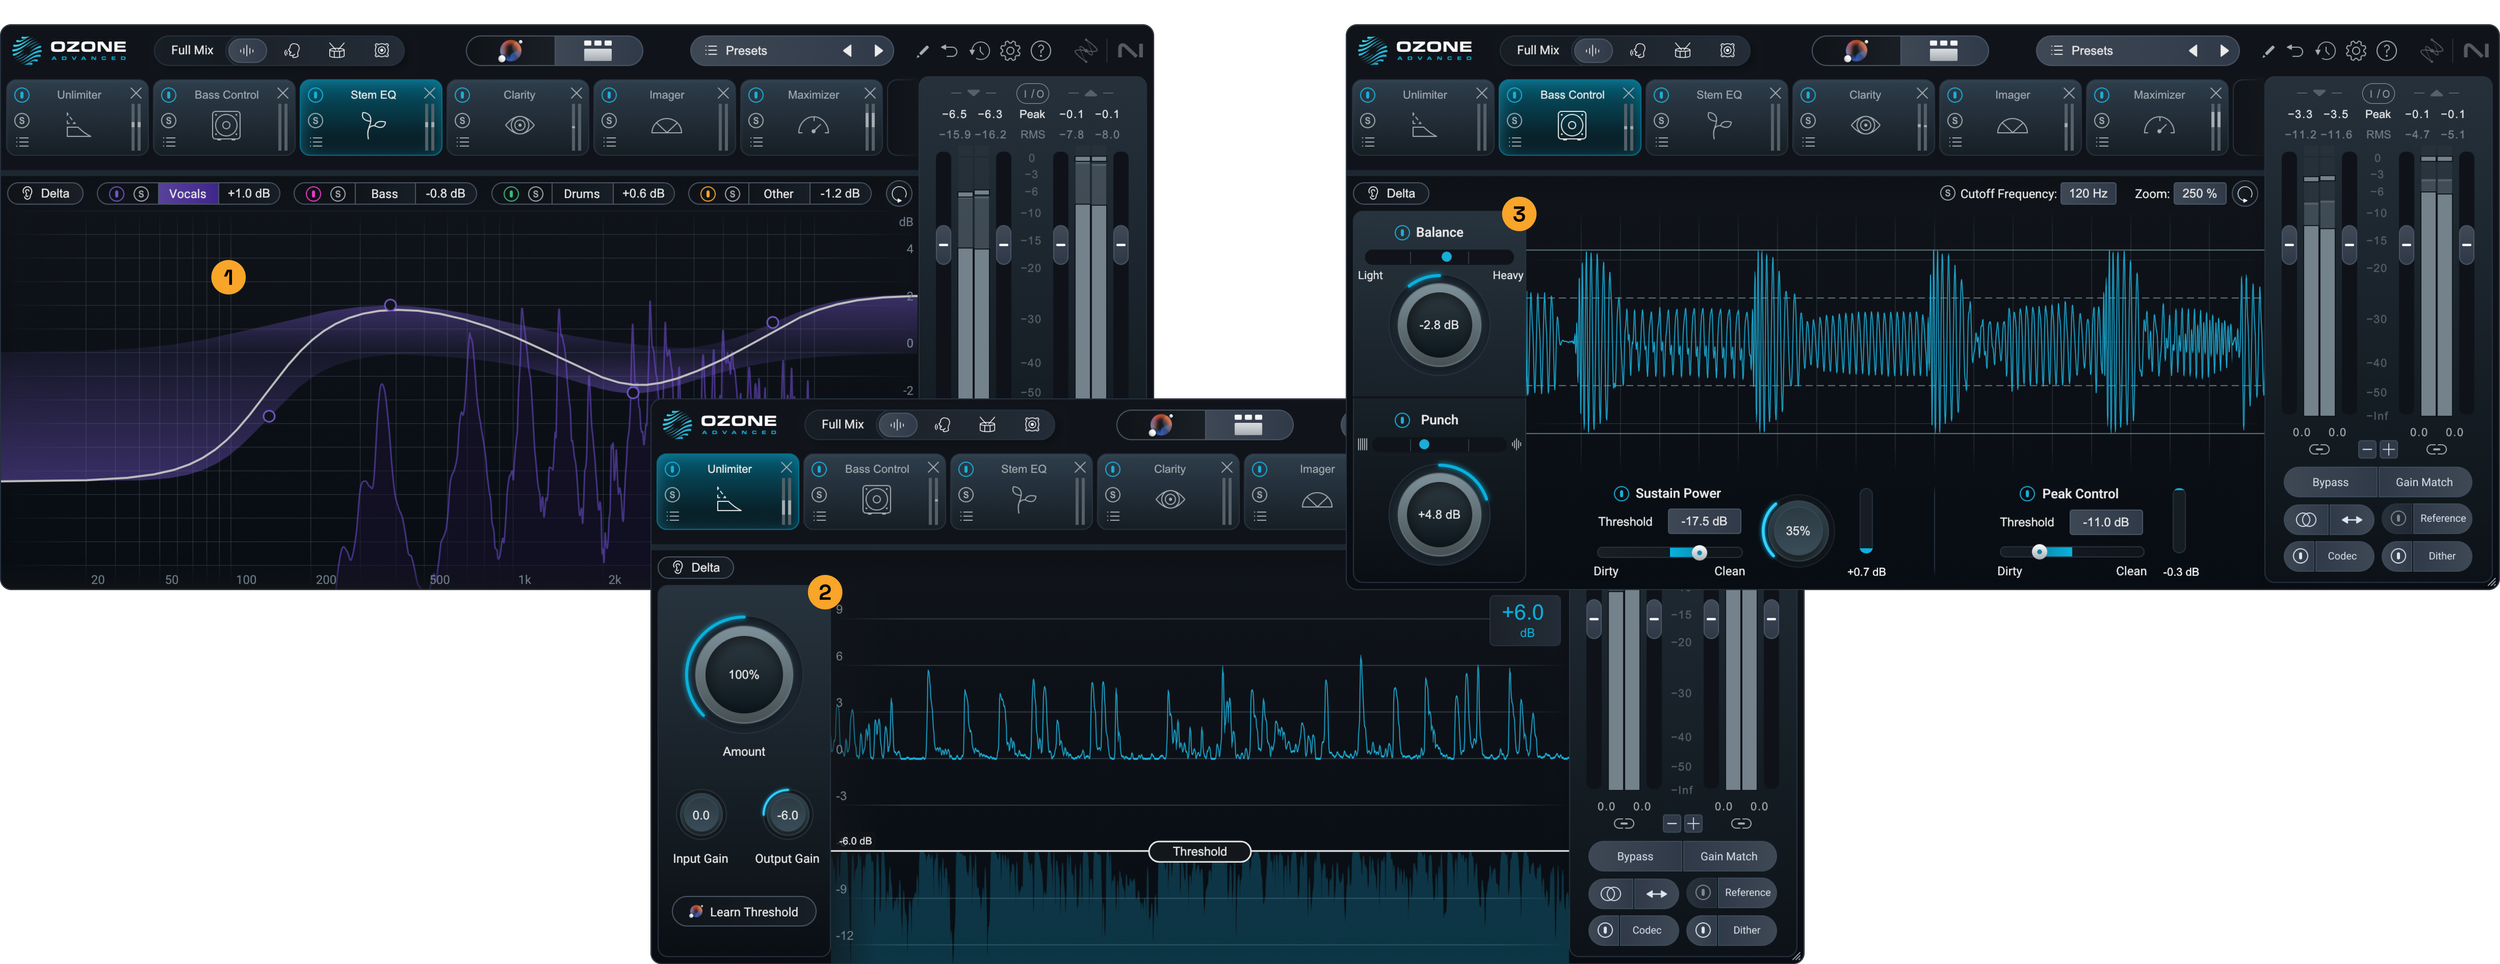Screen dimensions: 2500x964
Task: Click the help question mark in left window
Action: click(x=1041, y=50)
